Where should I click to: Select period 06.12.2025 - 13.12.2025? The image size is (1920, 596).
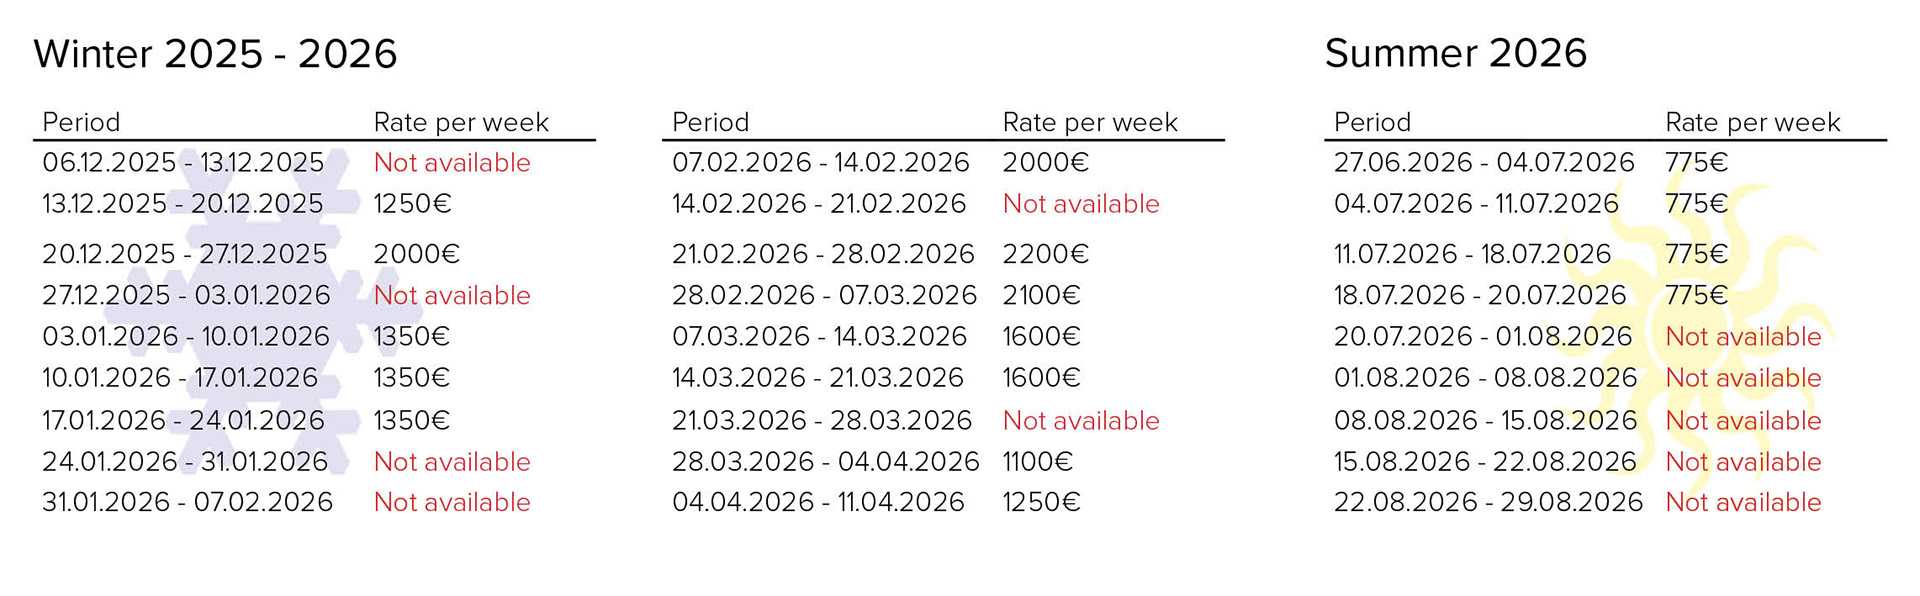pos(183,162)
